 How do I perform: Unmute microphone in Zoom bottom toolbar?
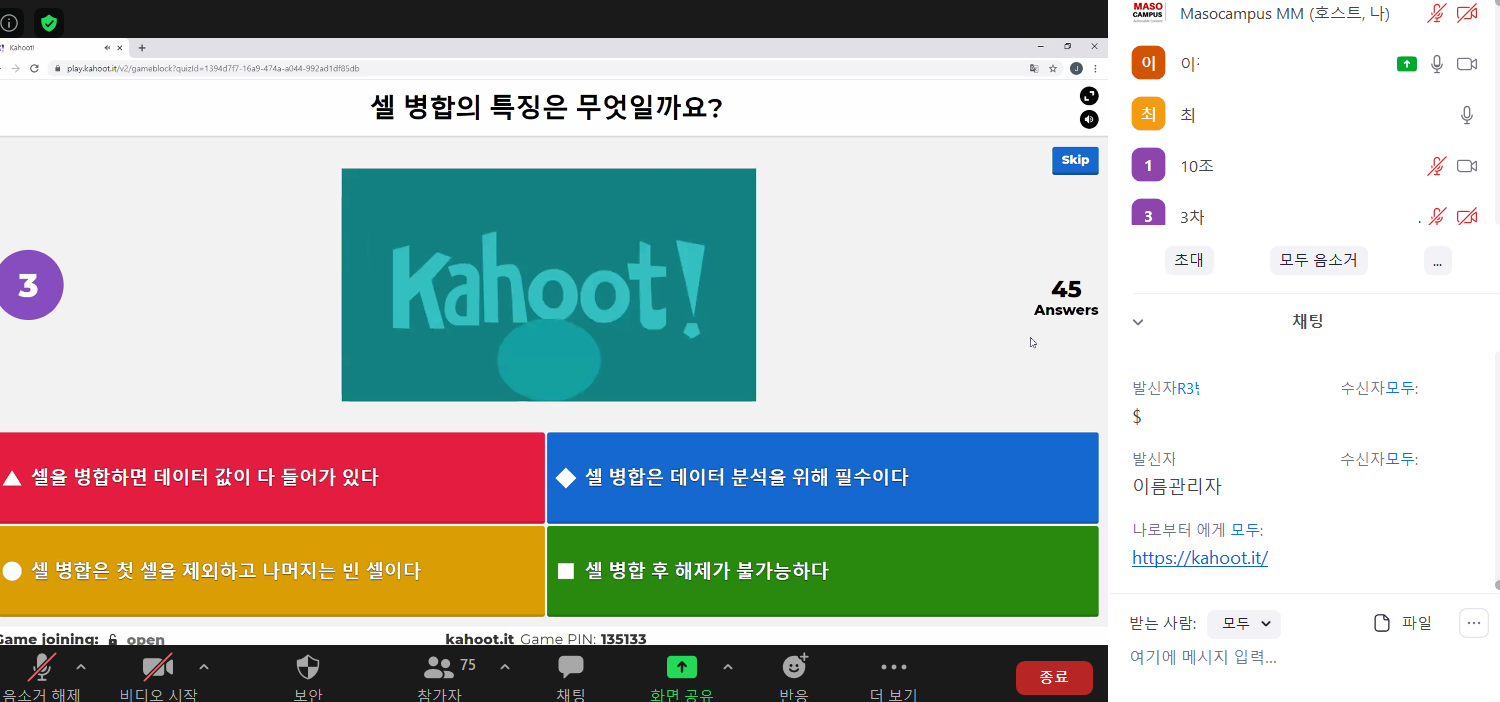(42, 667)
